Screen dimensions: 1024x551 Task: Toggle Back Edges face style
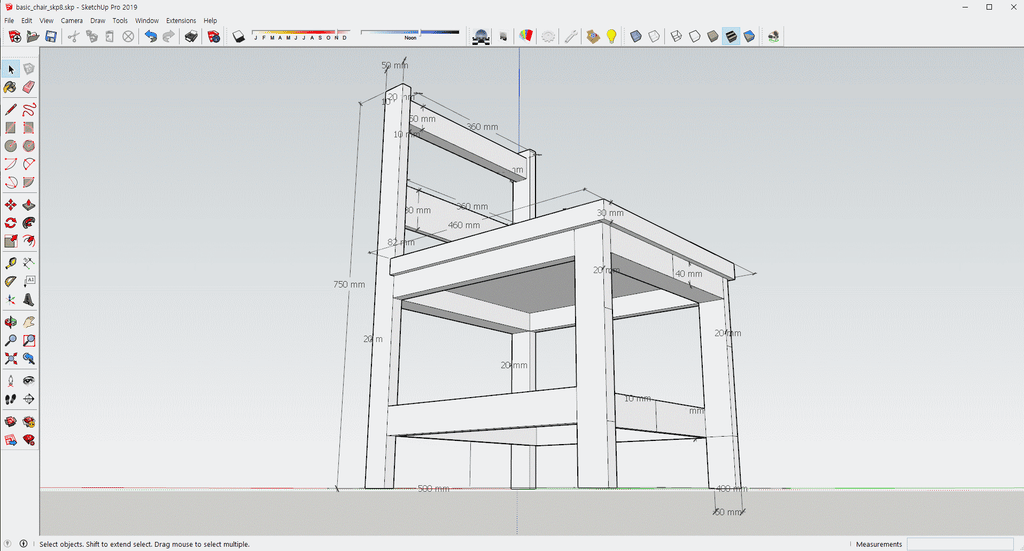point(654,37)
